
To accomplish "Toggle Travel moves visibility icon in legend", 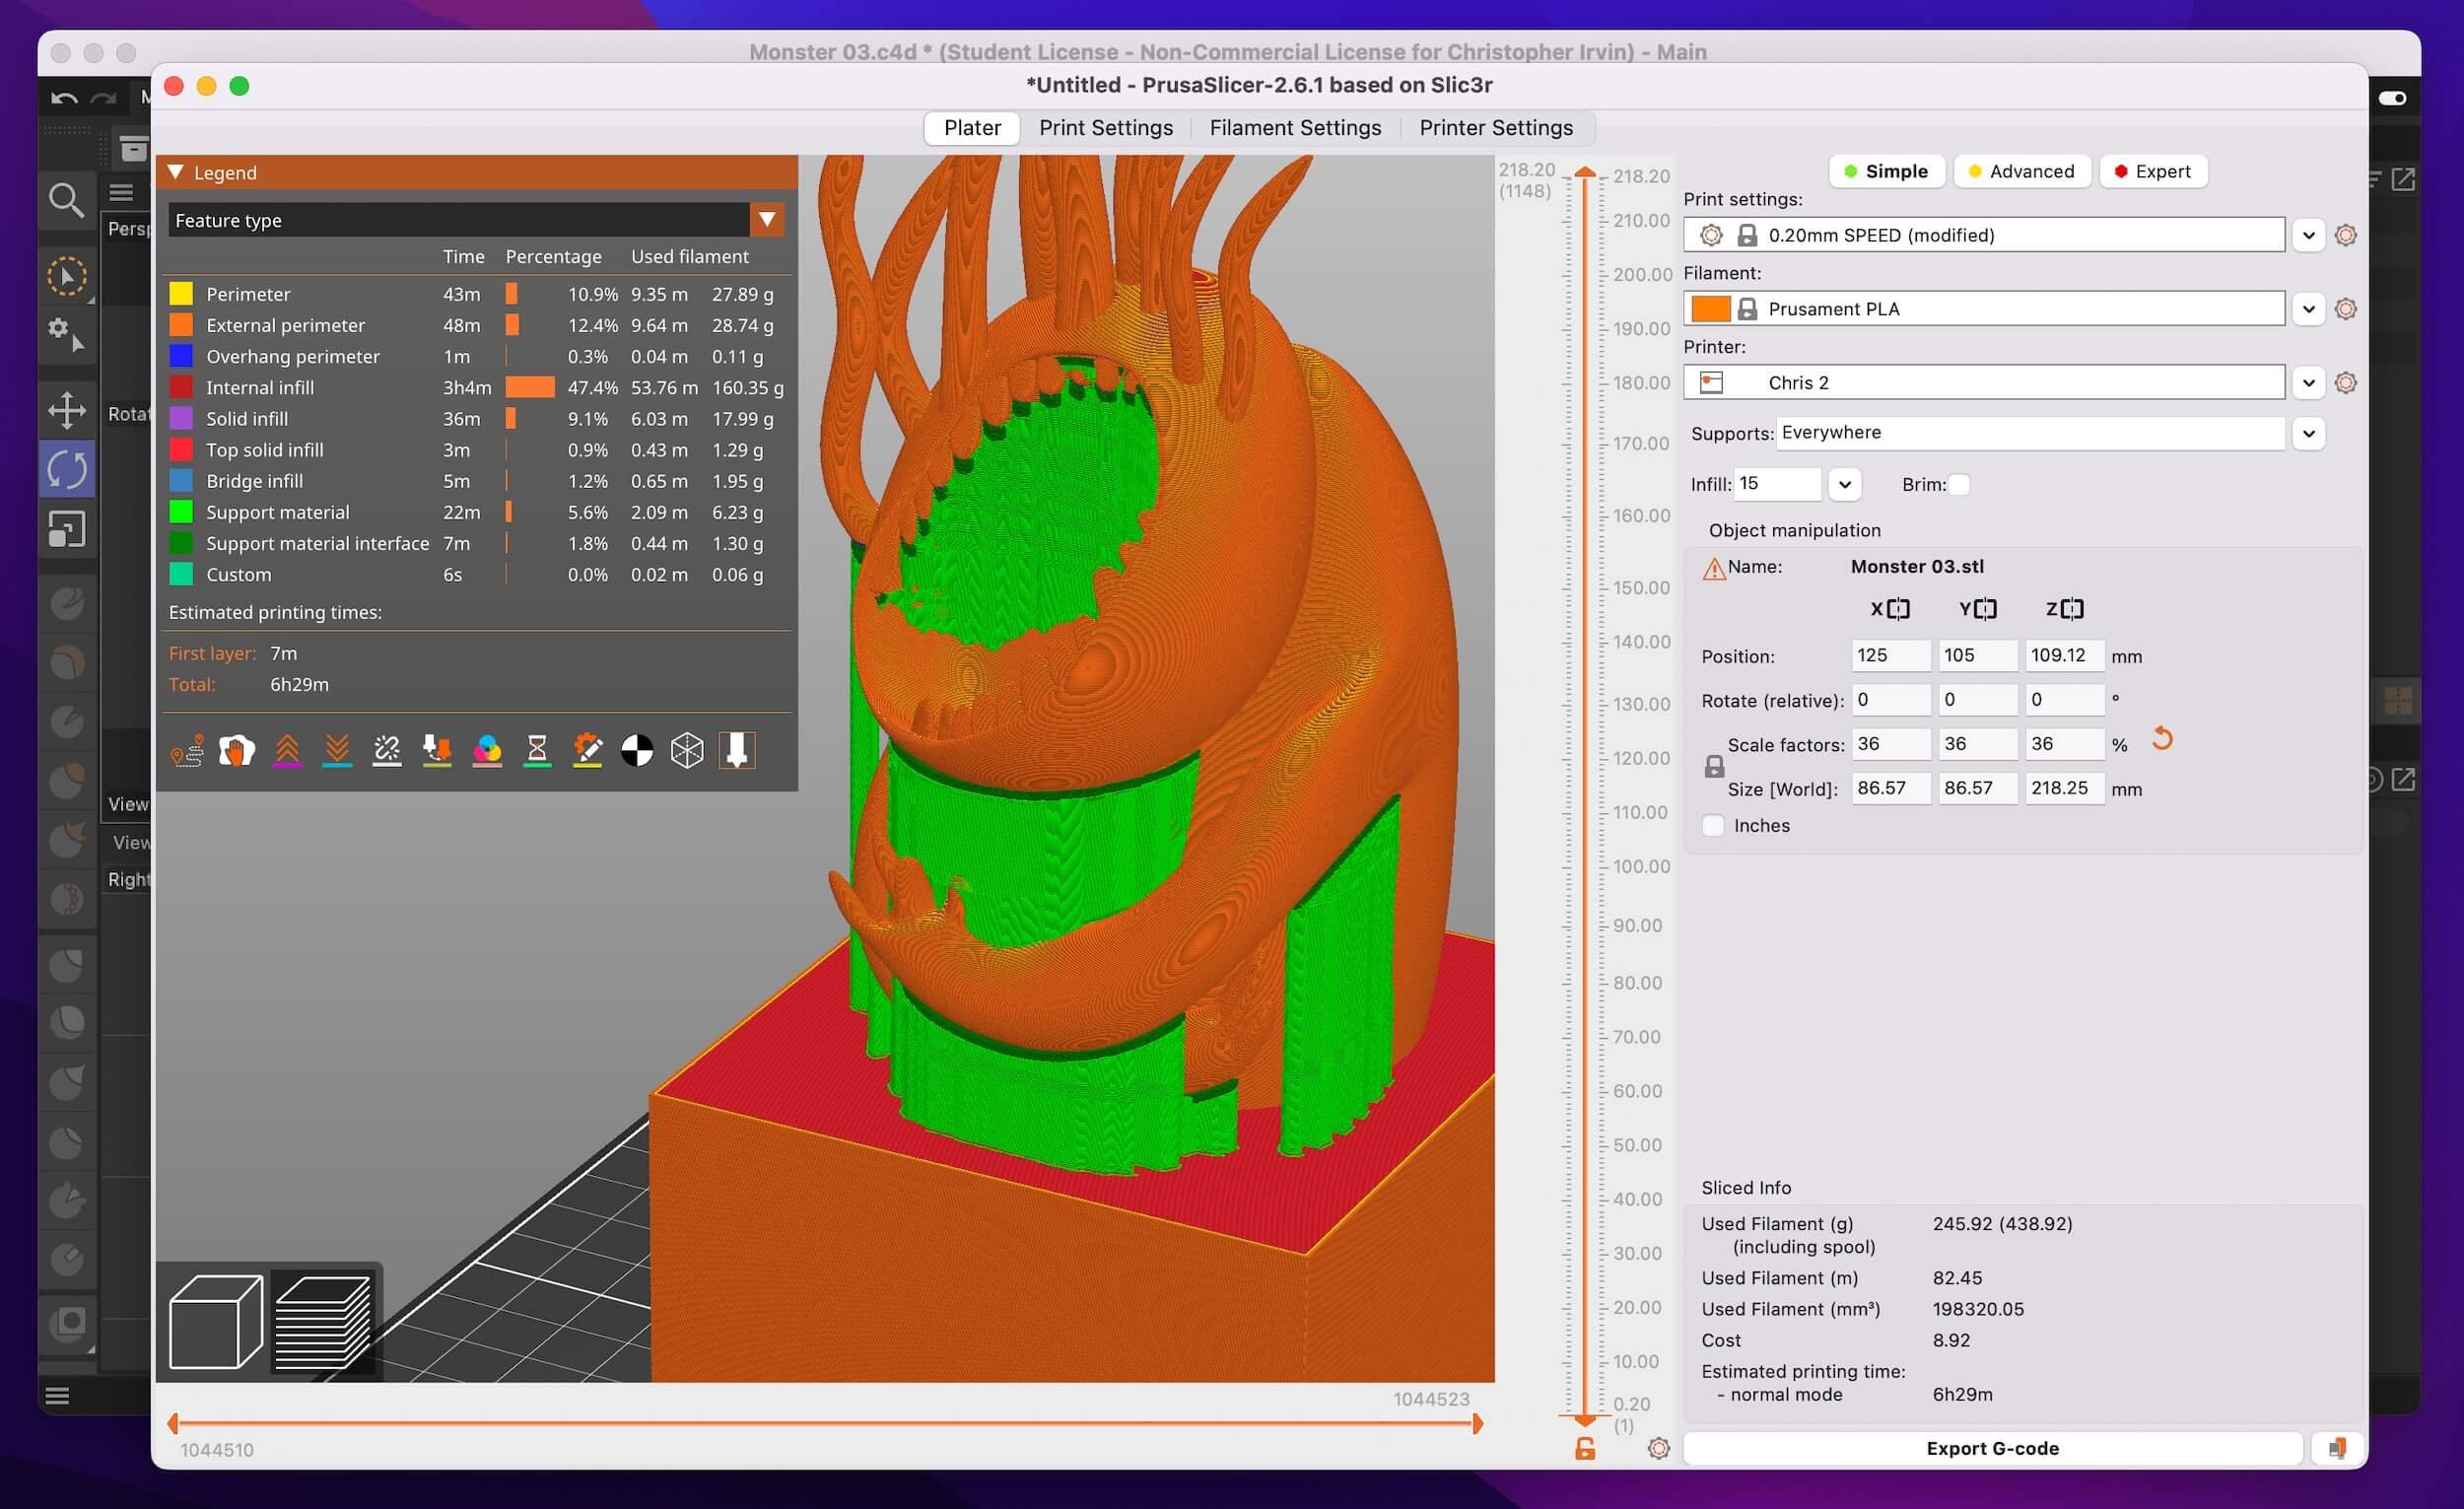I will point(187,750).
